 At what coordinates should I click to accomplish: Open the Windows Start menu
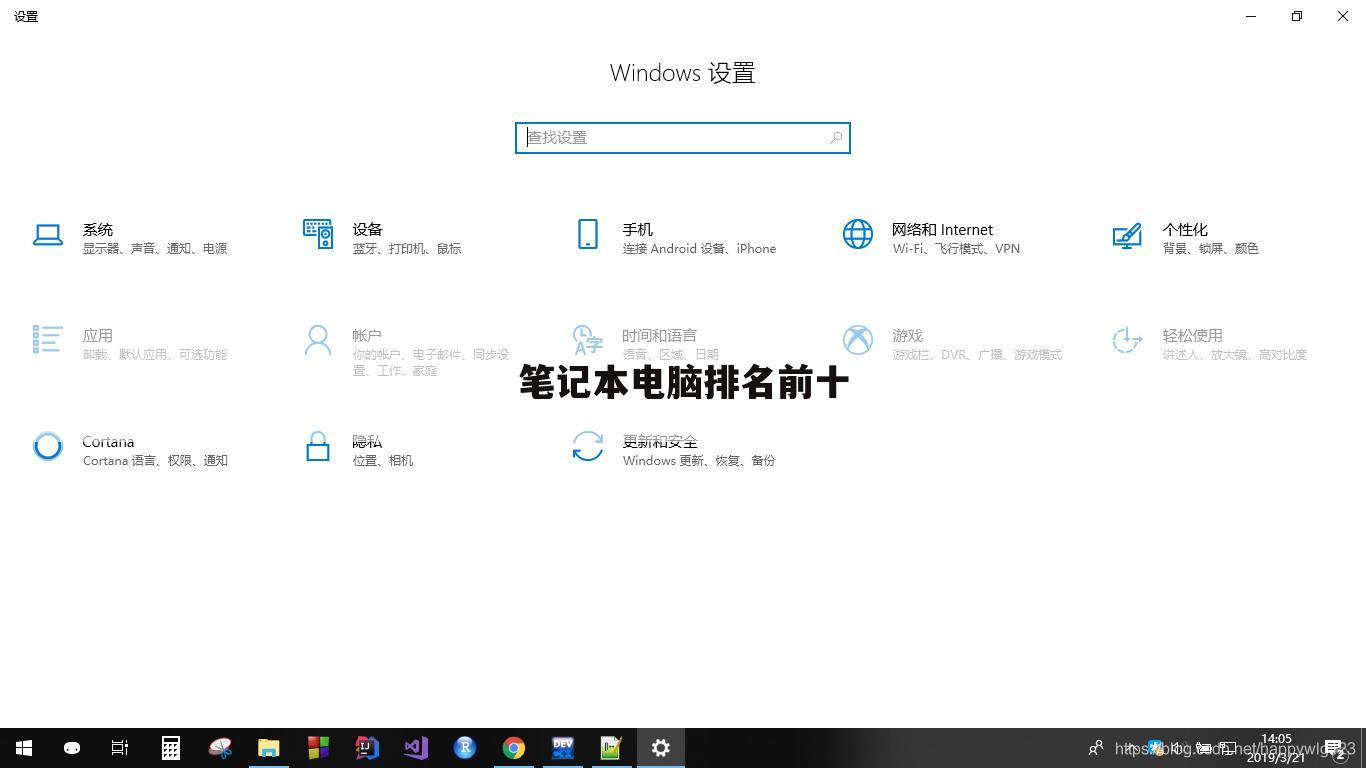(x=24, y=748)
